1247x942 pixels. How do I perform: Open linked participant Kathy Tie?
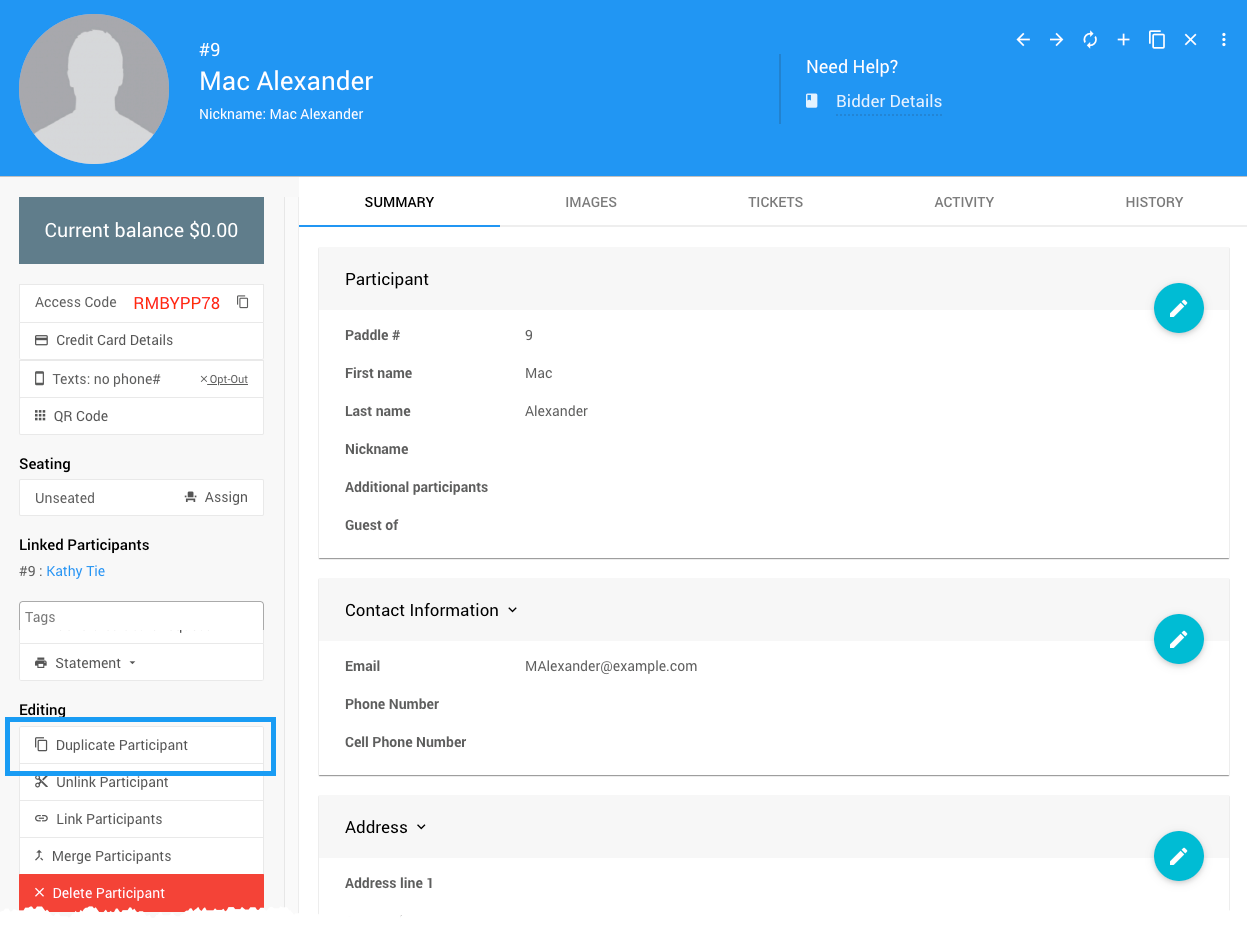coord(75,571)
